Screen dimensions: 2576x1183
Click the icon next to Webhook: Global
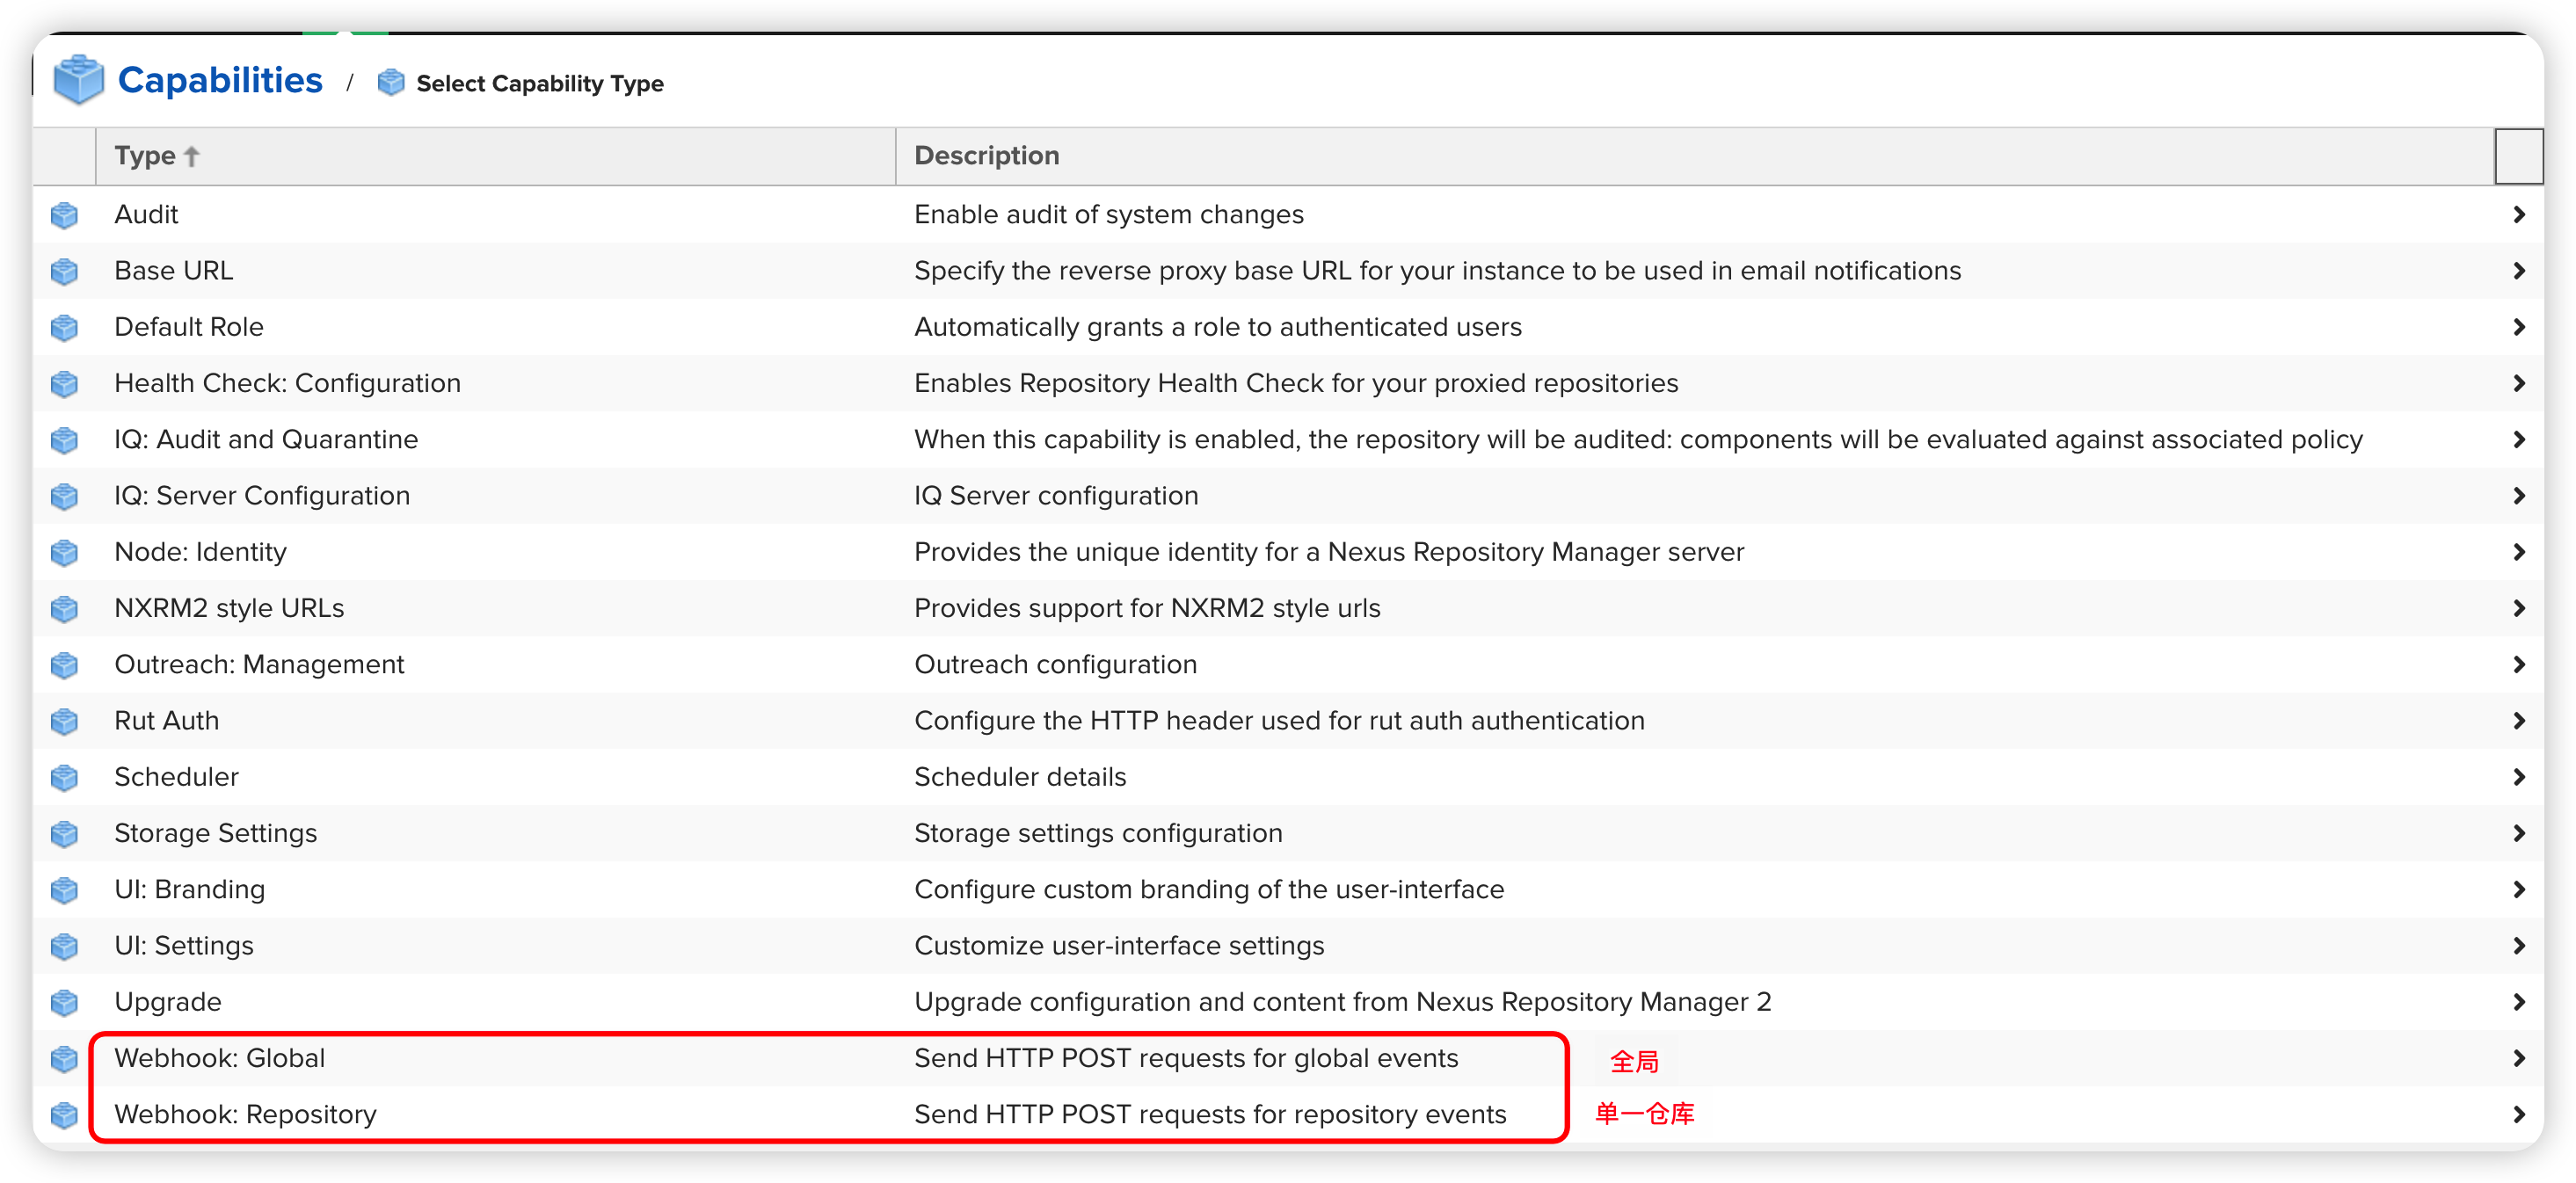coord(65,1058)
